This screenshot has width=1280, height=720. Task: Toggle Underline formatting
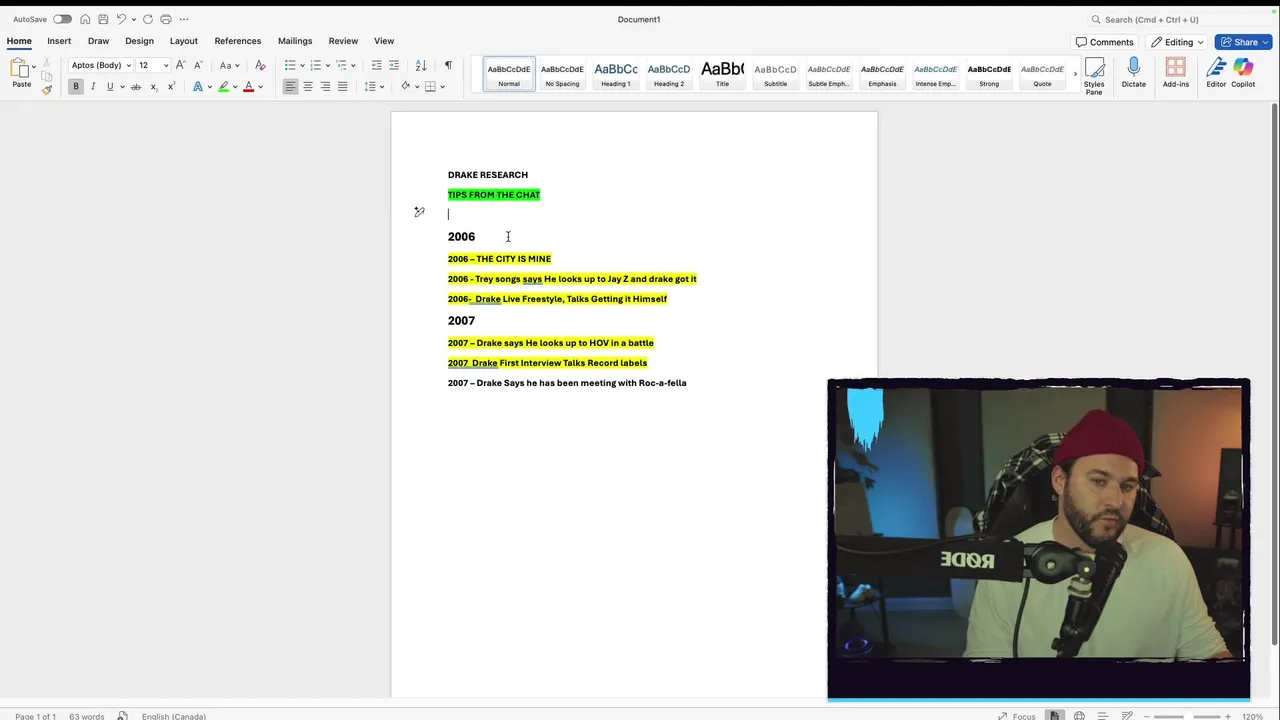(110, 87)
